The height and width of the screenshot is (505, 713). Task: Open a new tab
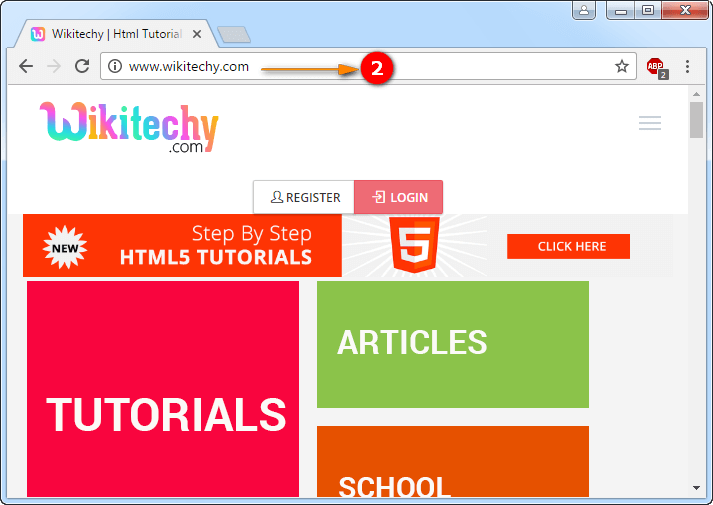coord(233,35)
